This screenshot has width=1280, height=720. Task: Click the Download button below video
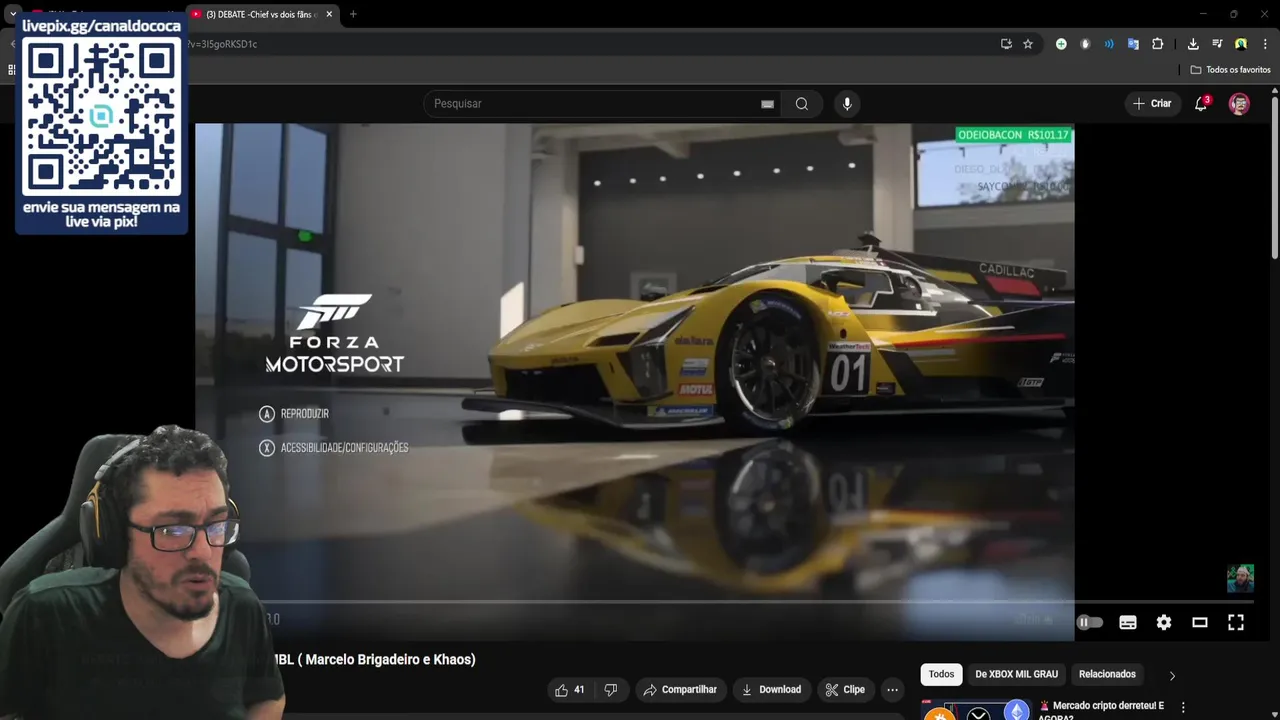click(771, 690)
